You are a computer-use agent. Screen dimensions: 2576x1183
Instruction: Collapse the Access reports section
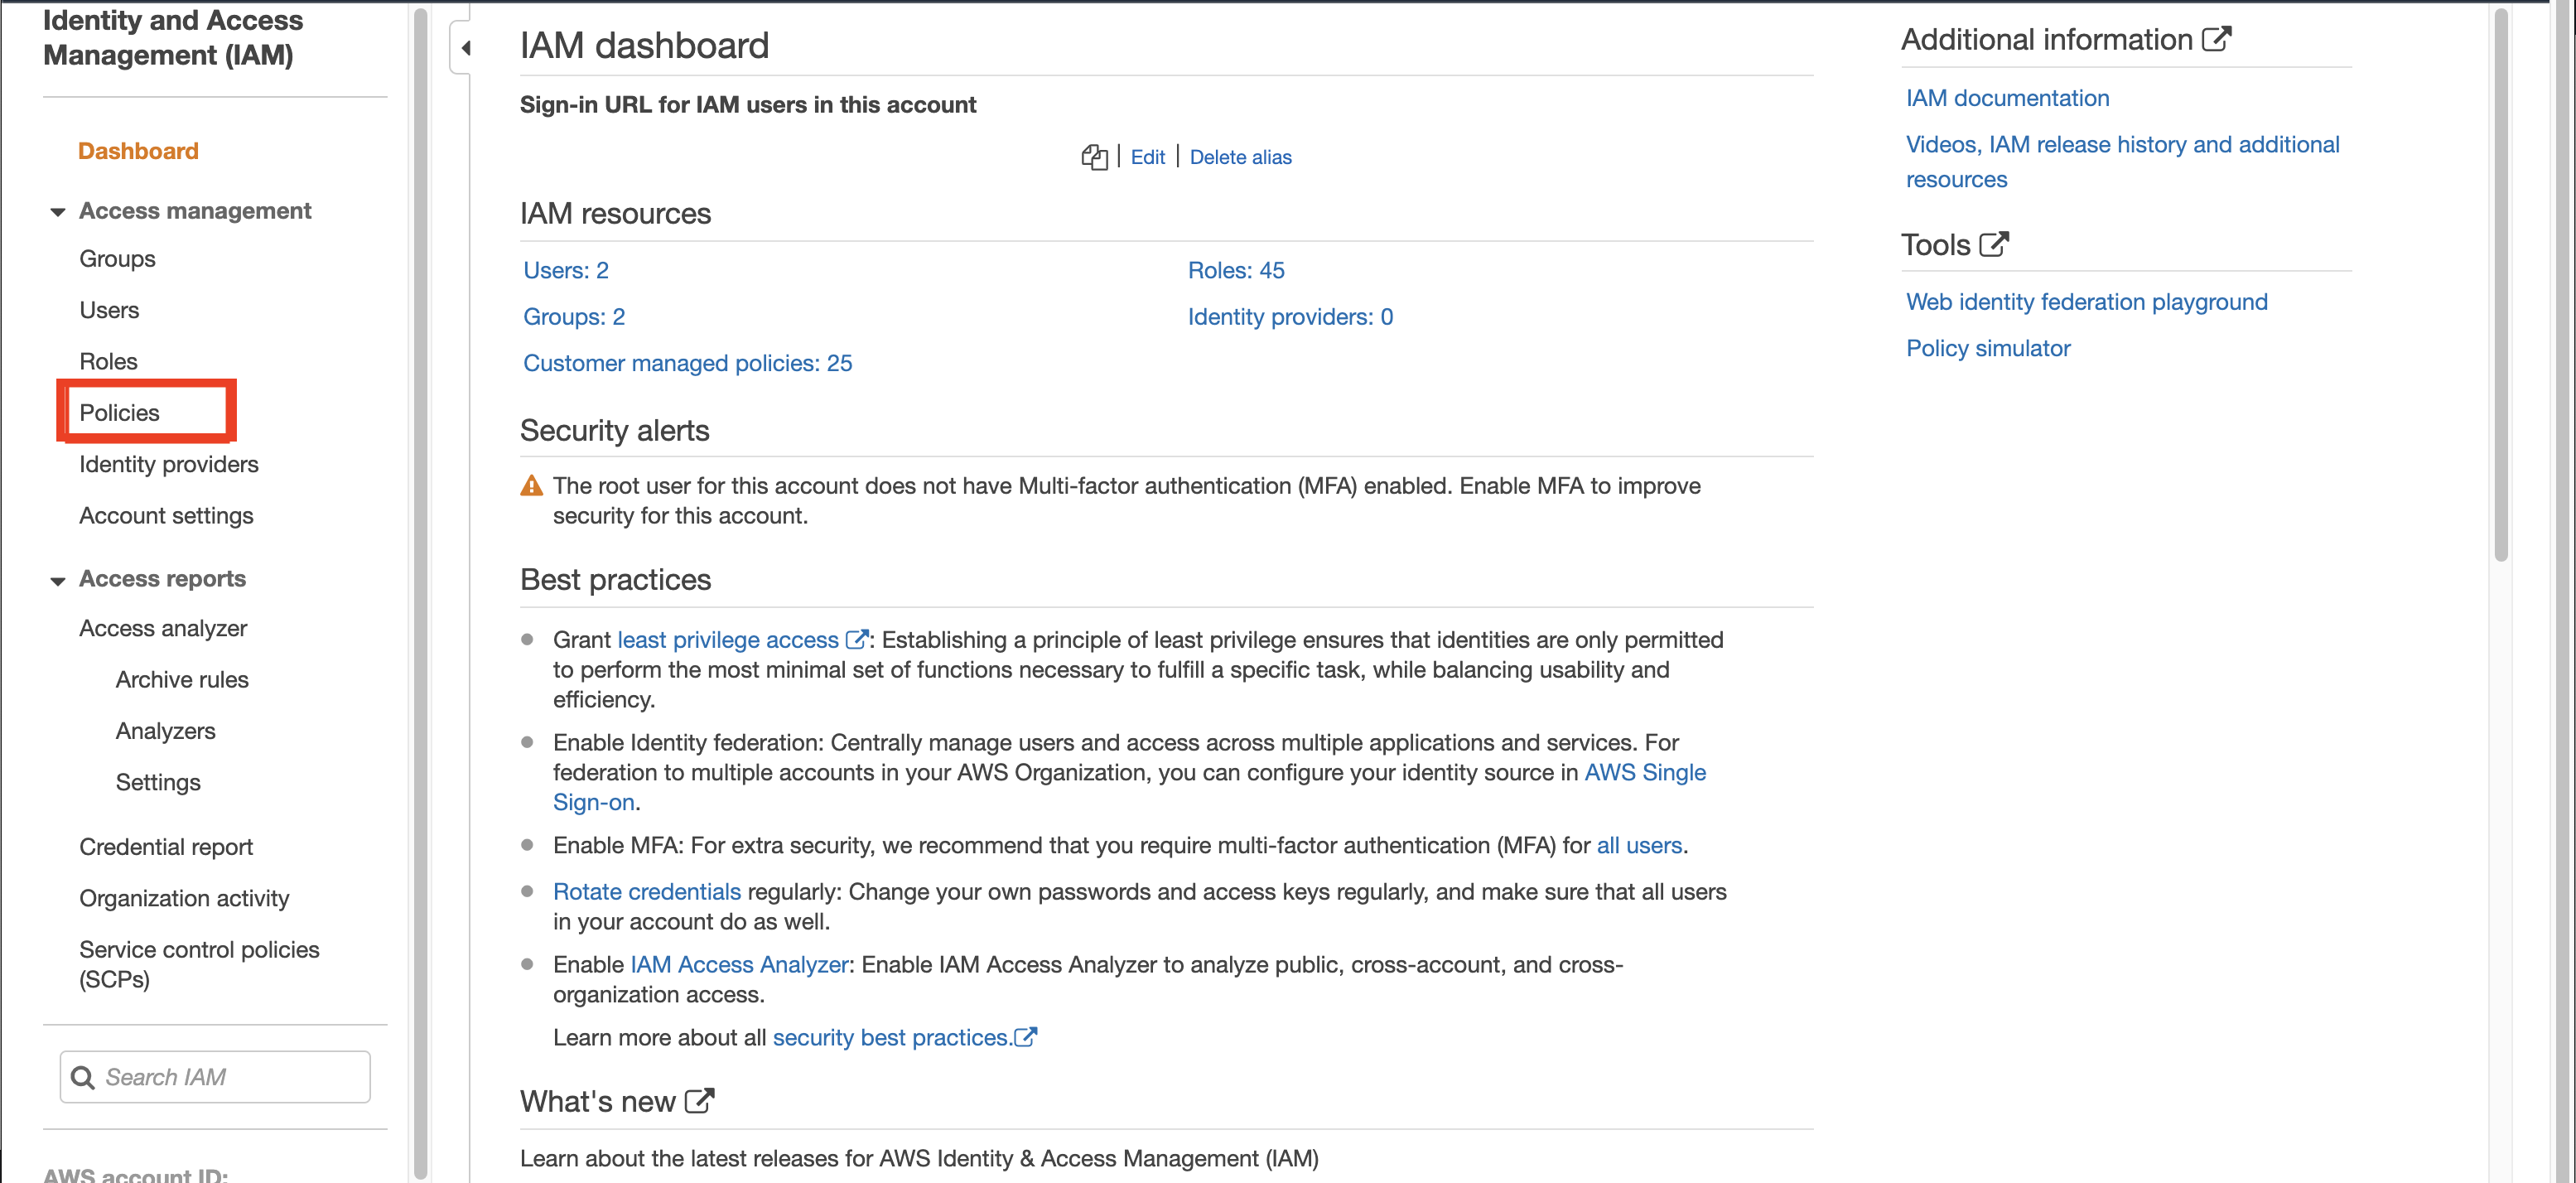pos(58,580)
